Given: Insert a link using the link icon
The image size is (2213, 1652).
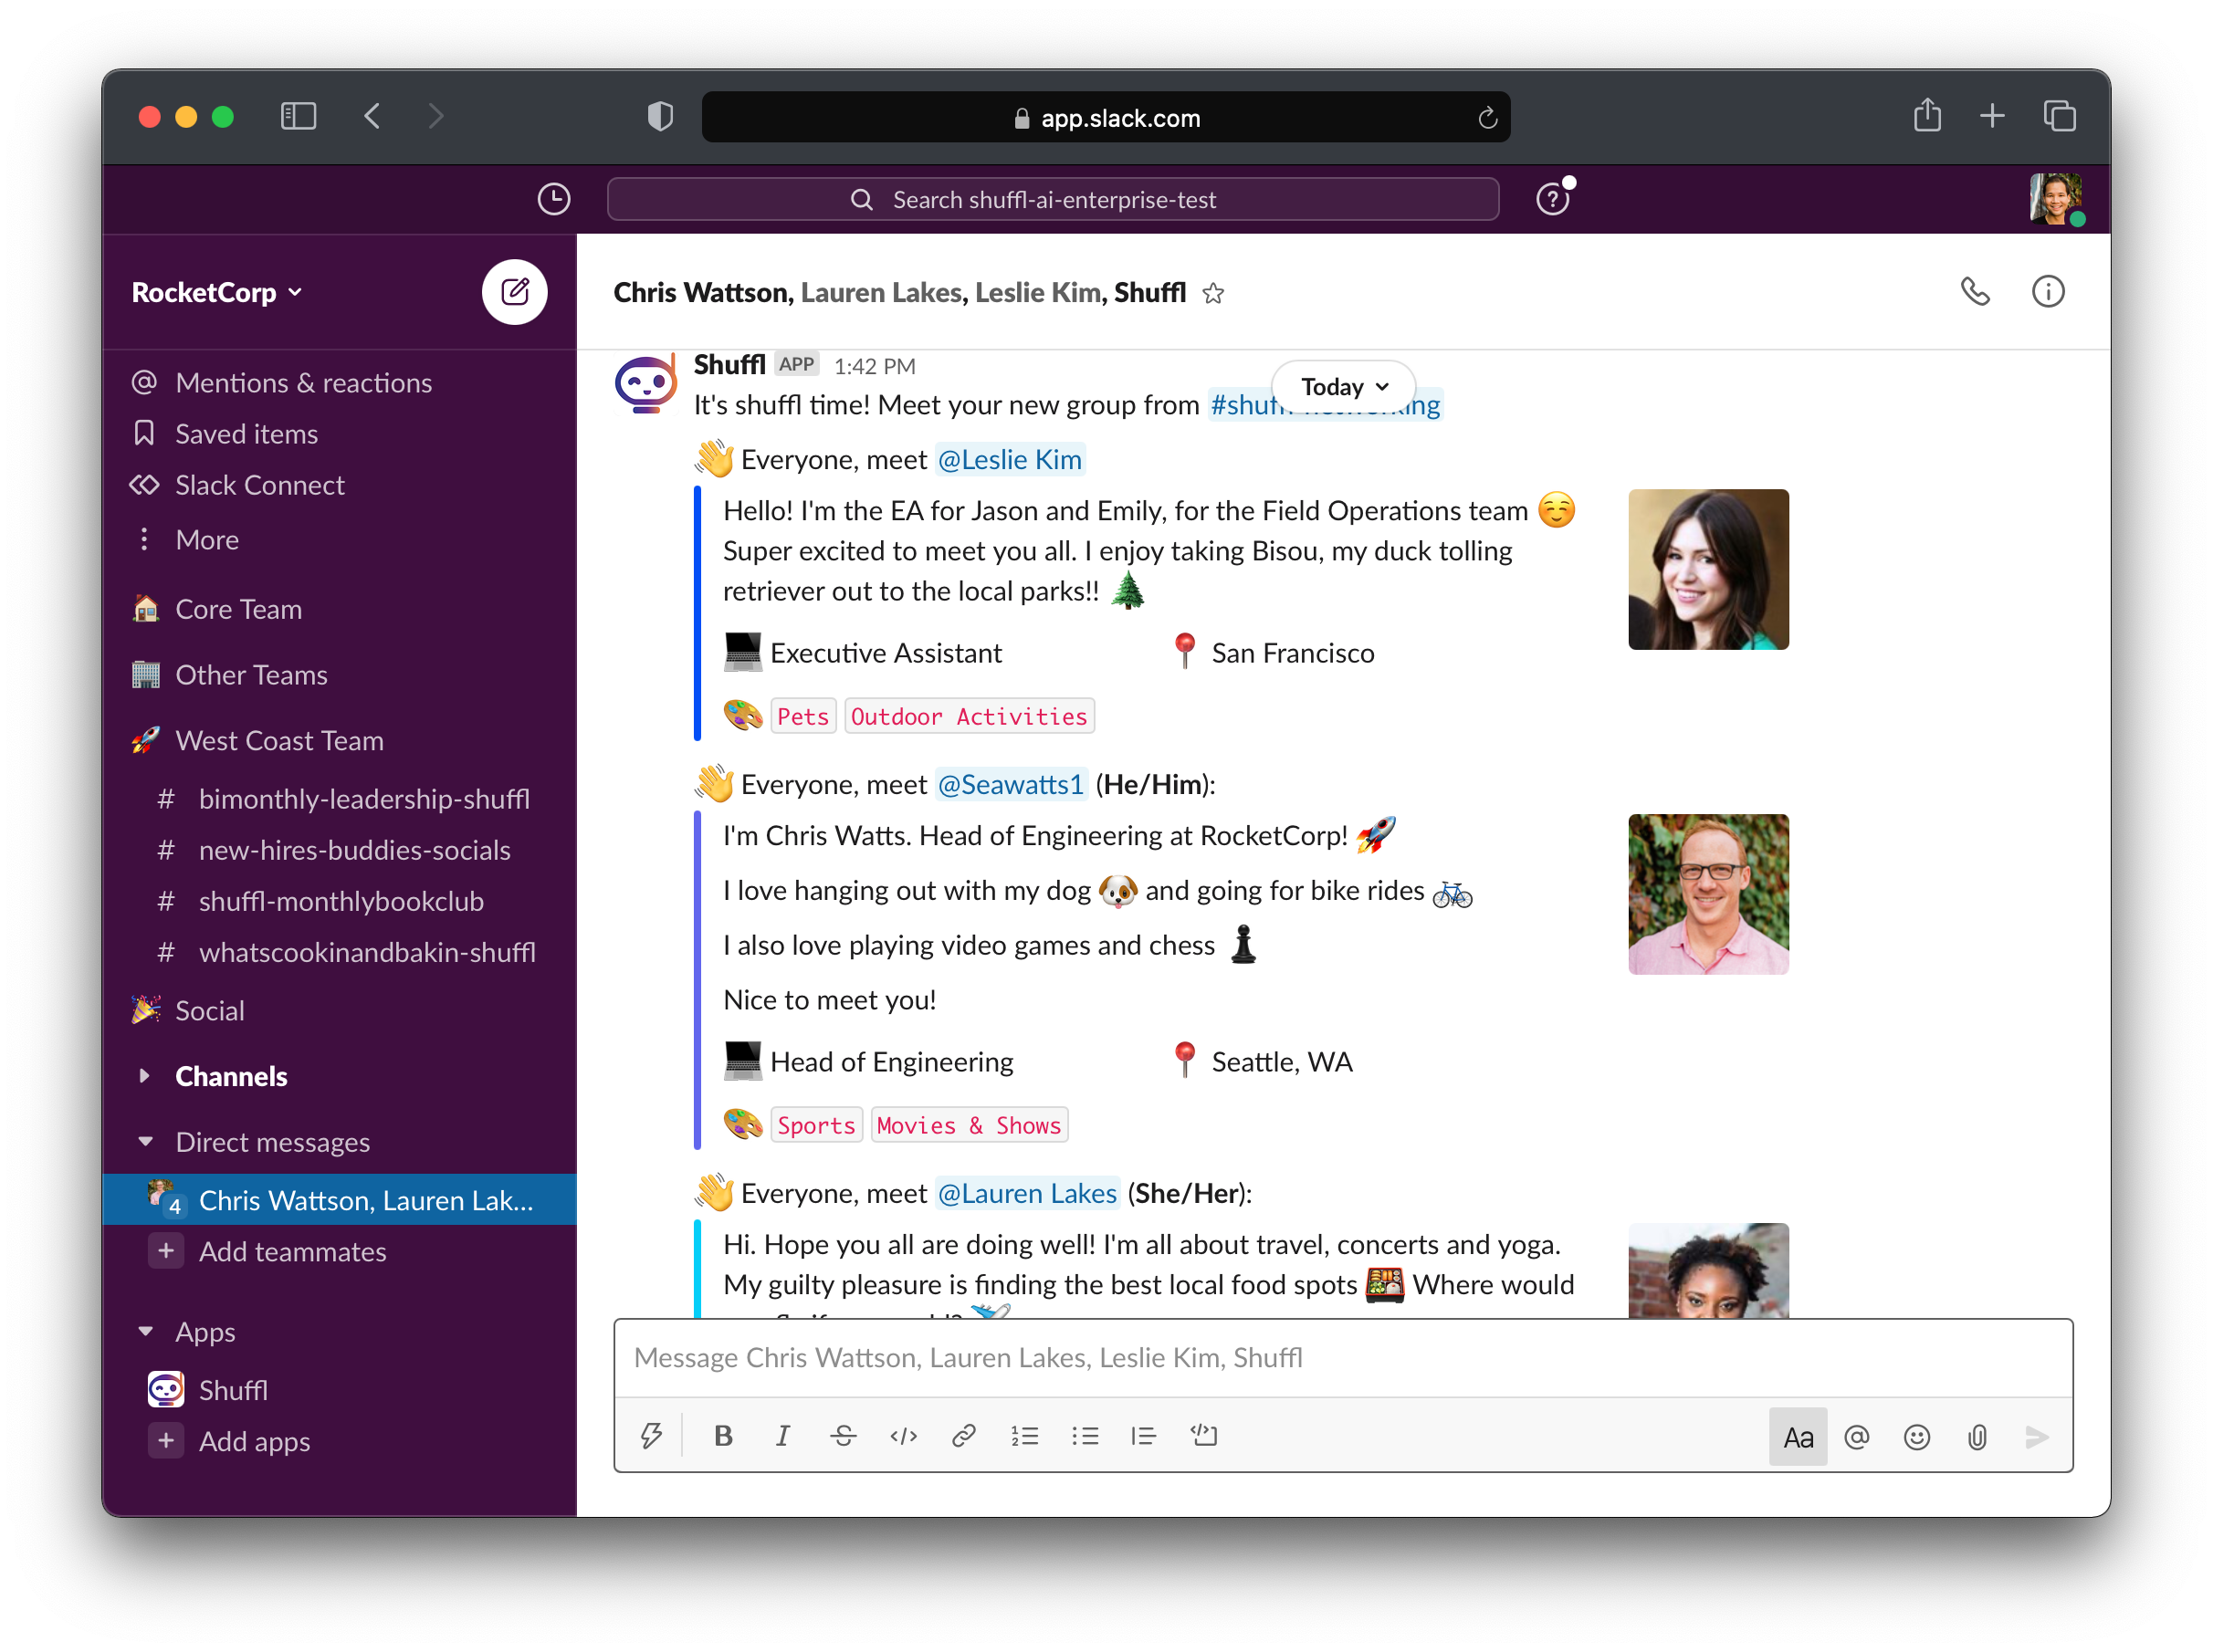Looking at the screenshot, I should point(963,1436).
